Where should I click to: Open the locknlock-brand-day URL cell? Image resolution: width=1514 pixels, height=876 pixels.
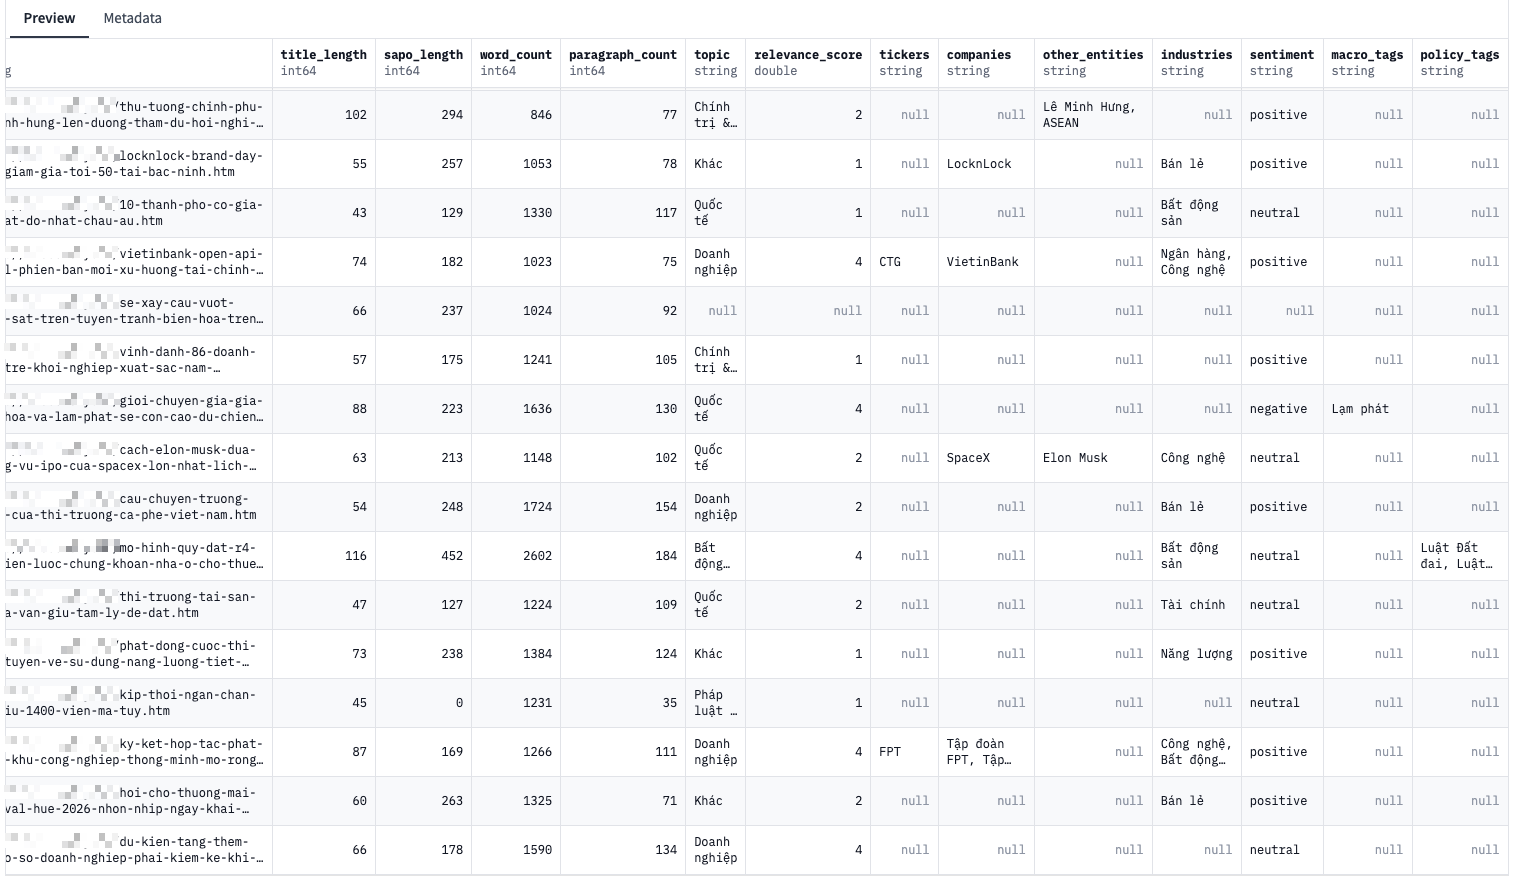[x=138, y=164]
